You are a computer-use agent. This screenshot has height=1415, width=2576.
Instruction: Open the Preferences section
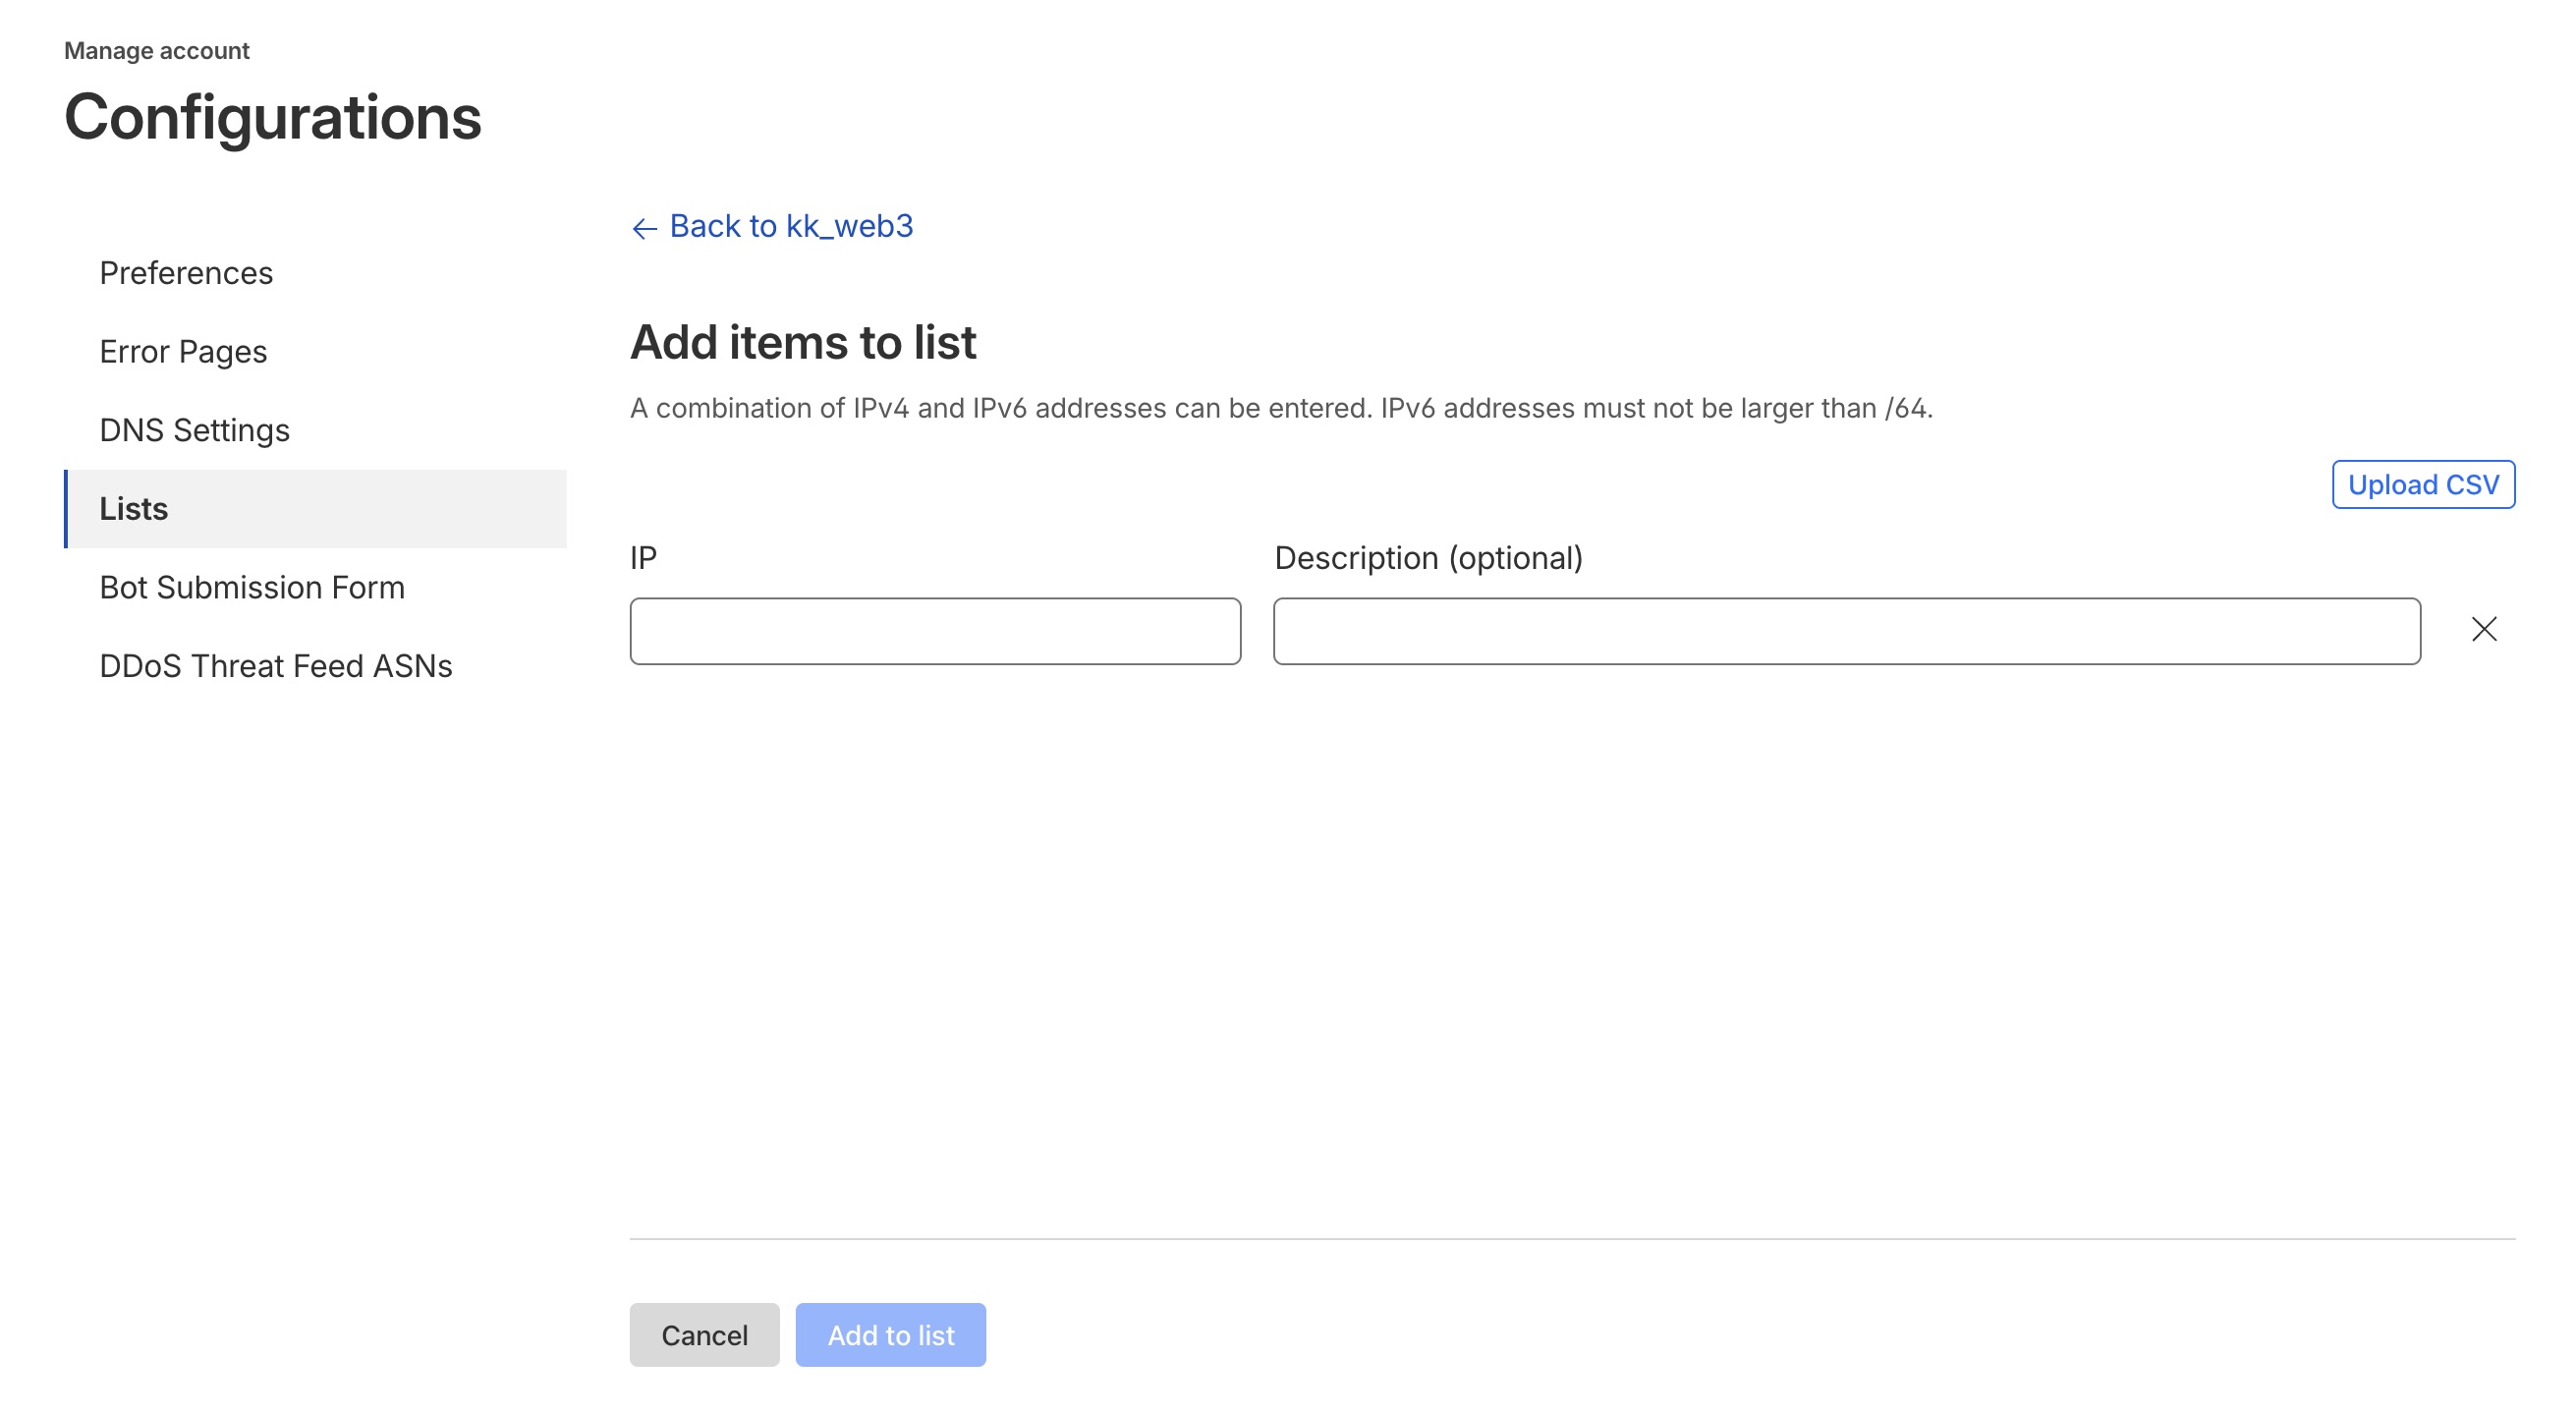click(x=186, y=273)
